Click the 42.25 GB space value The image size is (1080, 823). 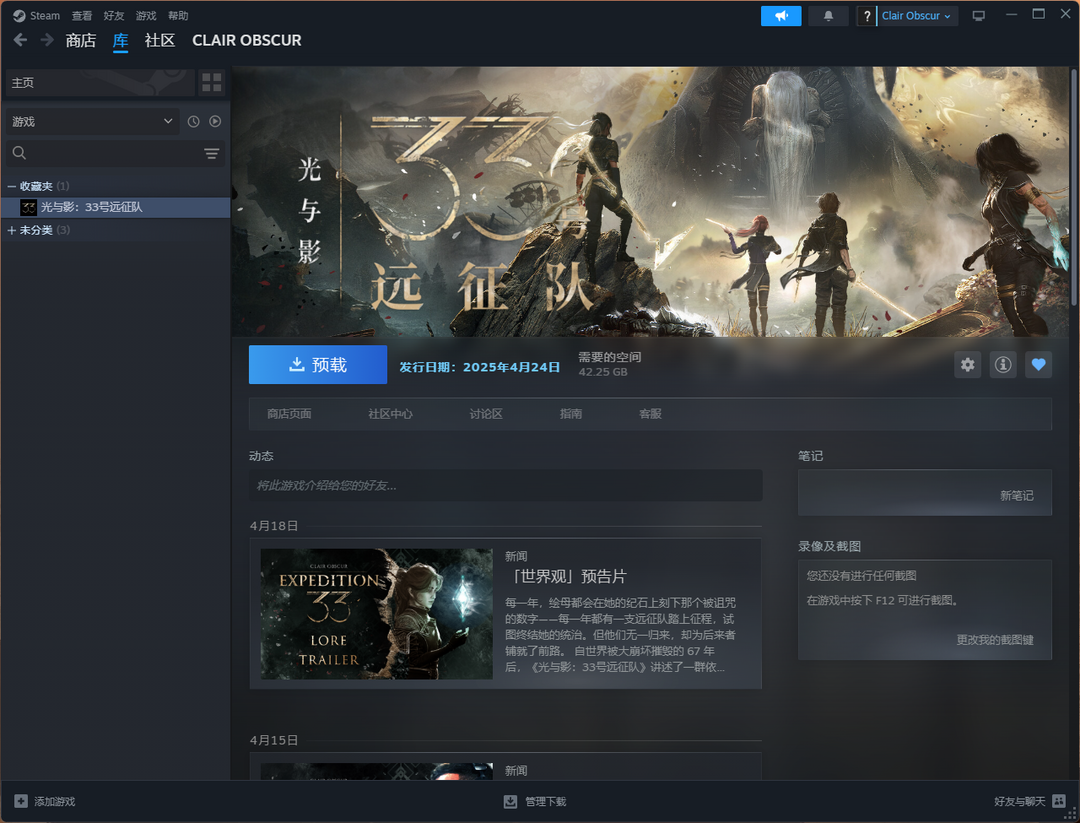tap(603, 372)
